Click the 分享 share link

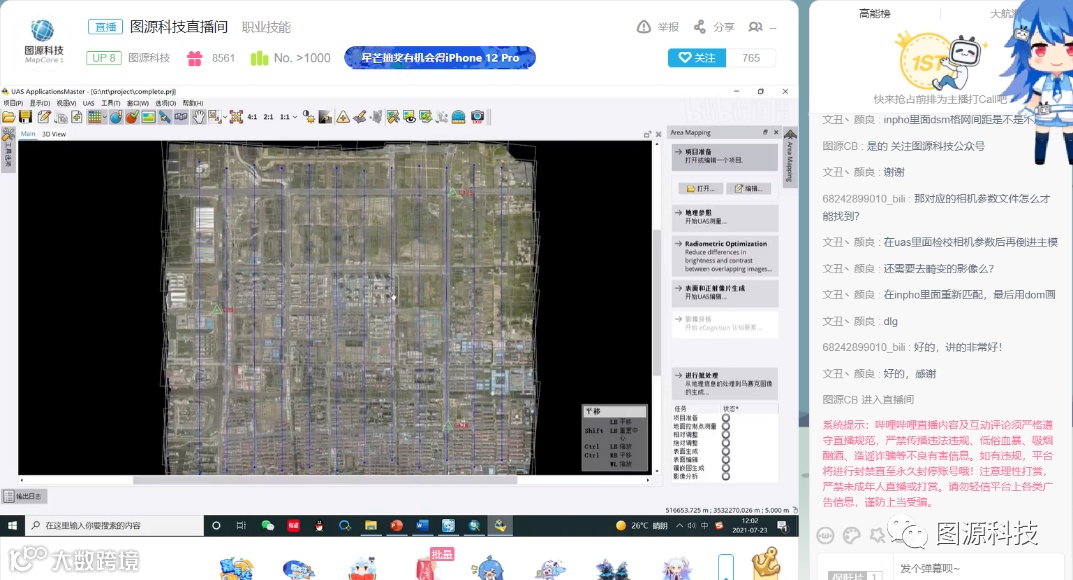coord(714,27)
